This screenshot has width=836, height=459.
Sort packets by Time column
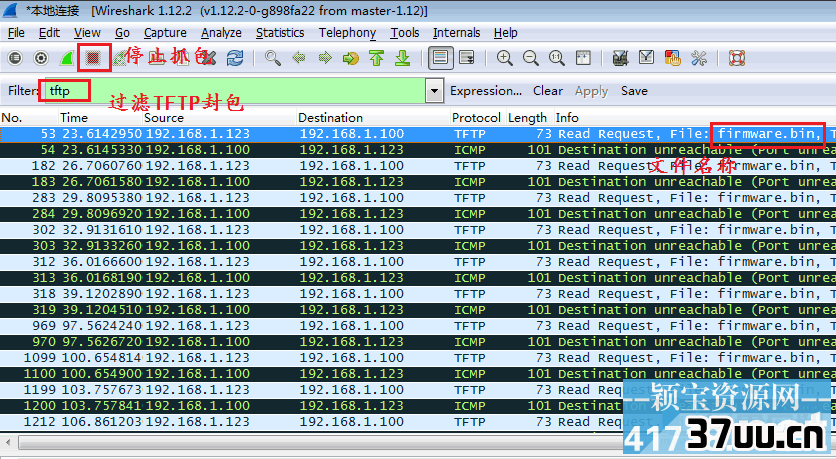(100, 117)
